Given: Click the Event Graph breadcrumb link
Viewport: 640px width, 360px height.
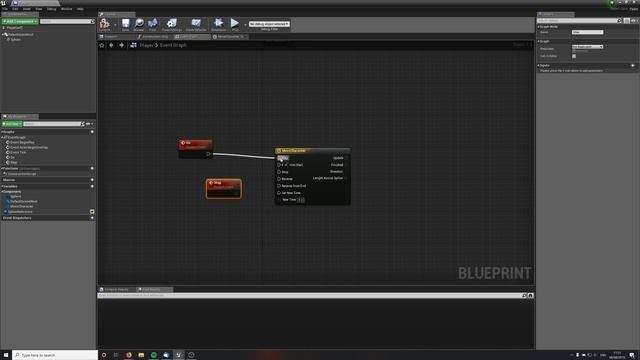Looking at the screenshot, I should [173, 45].
